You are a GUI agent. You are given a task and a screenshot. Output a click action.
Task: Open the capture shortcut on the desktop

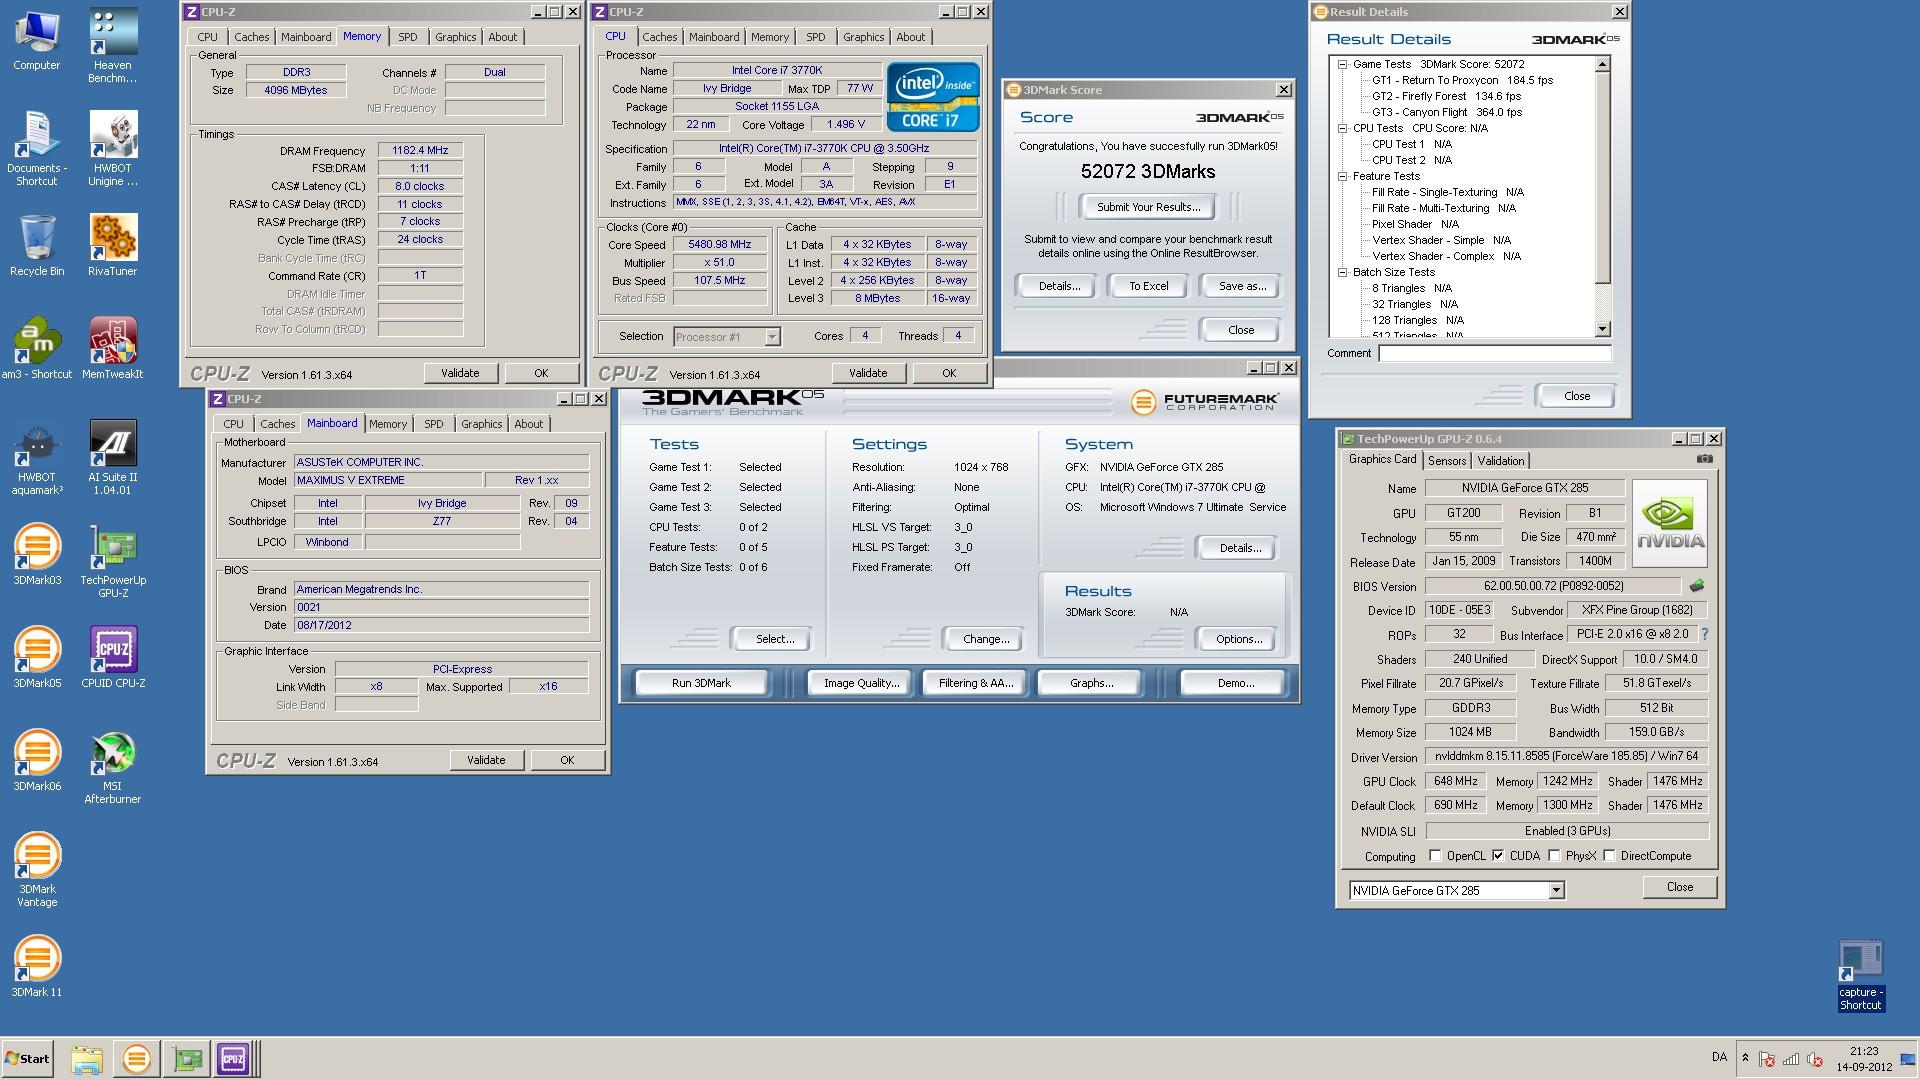point(1860,975)
